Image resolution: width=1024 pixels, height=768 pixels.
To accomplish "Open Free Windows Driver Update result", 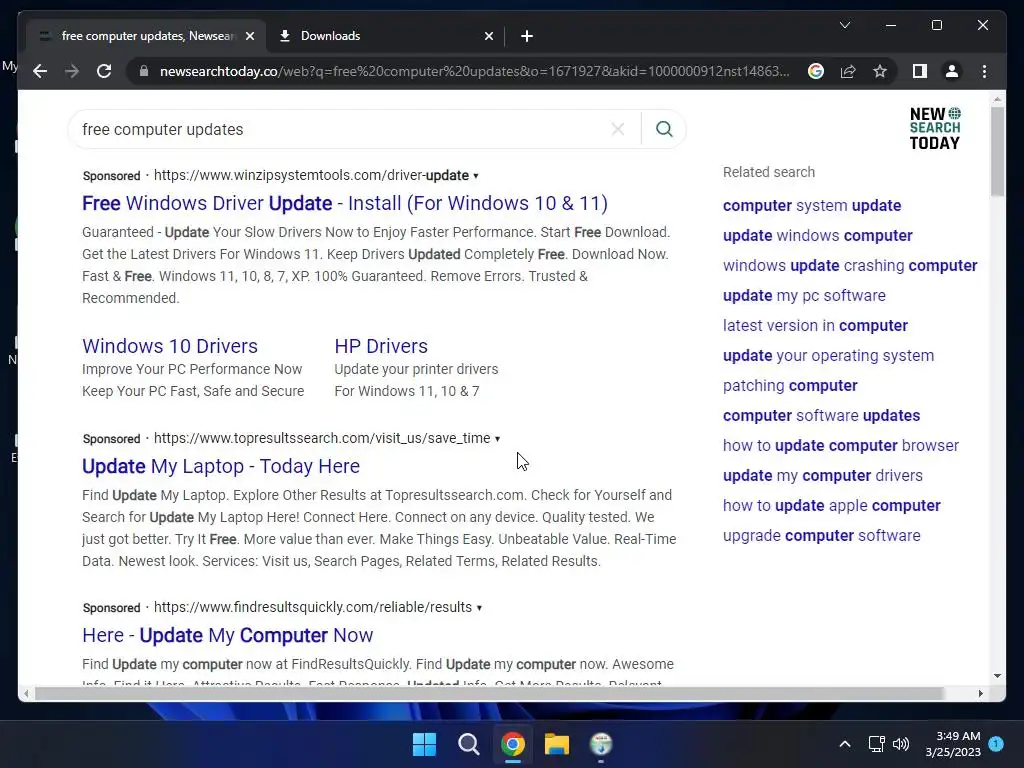I will click(345, 203).
